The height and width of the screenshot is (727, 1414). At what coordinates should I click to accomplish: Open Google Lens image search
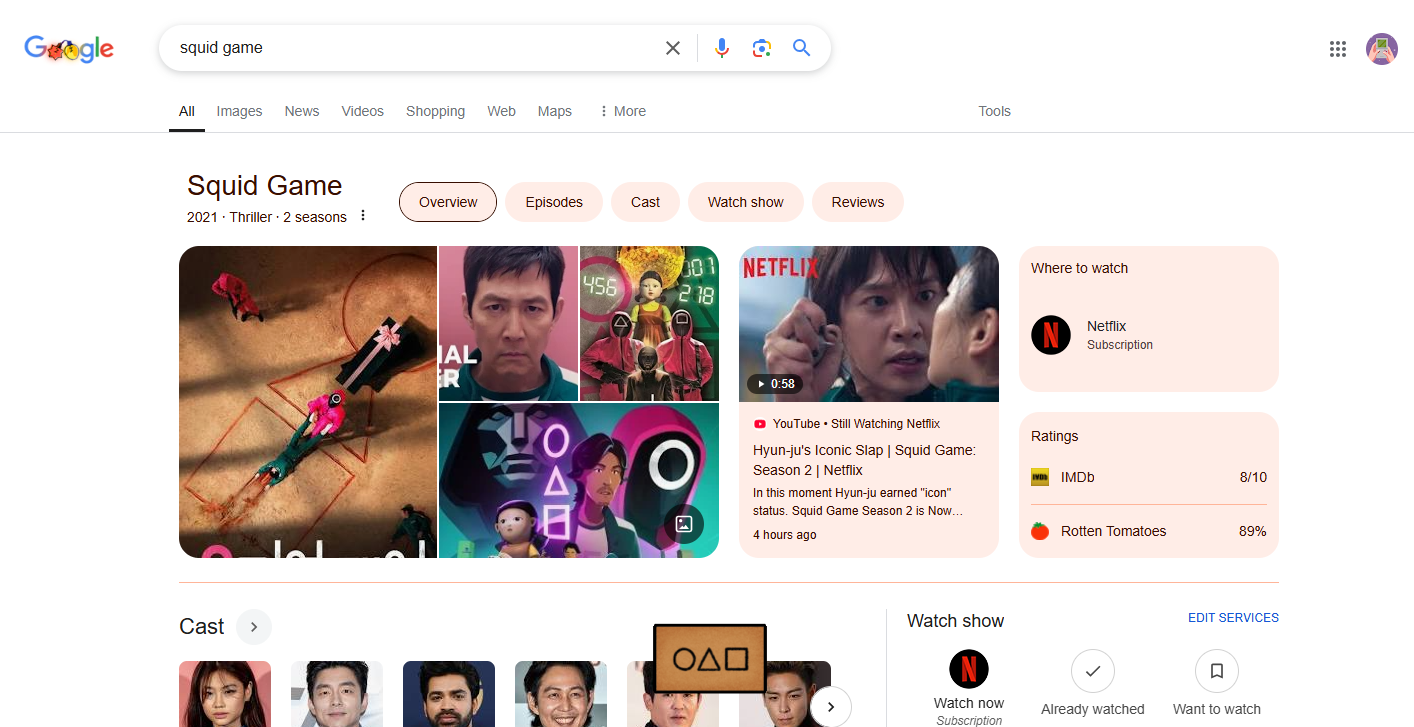762,48
